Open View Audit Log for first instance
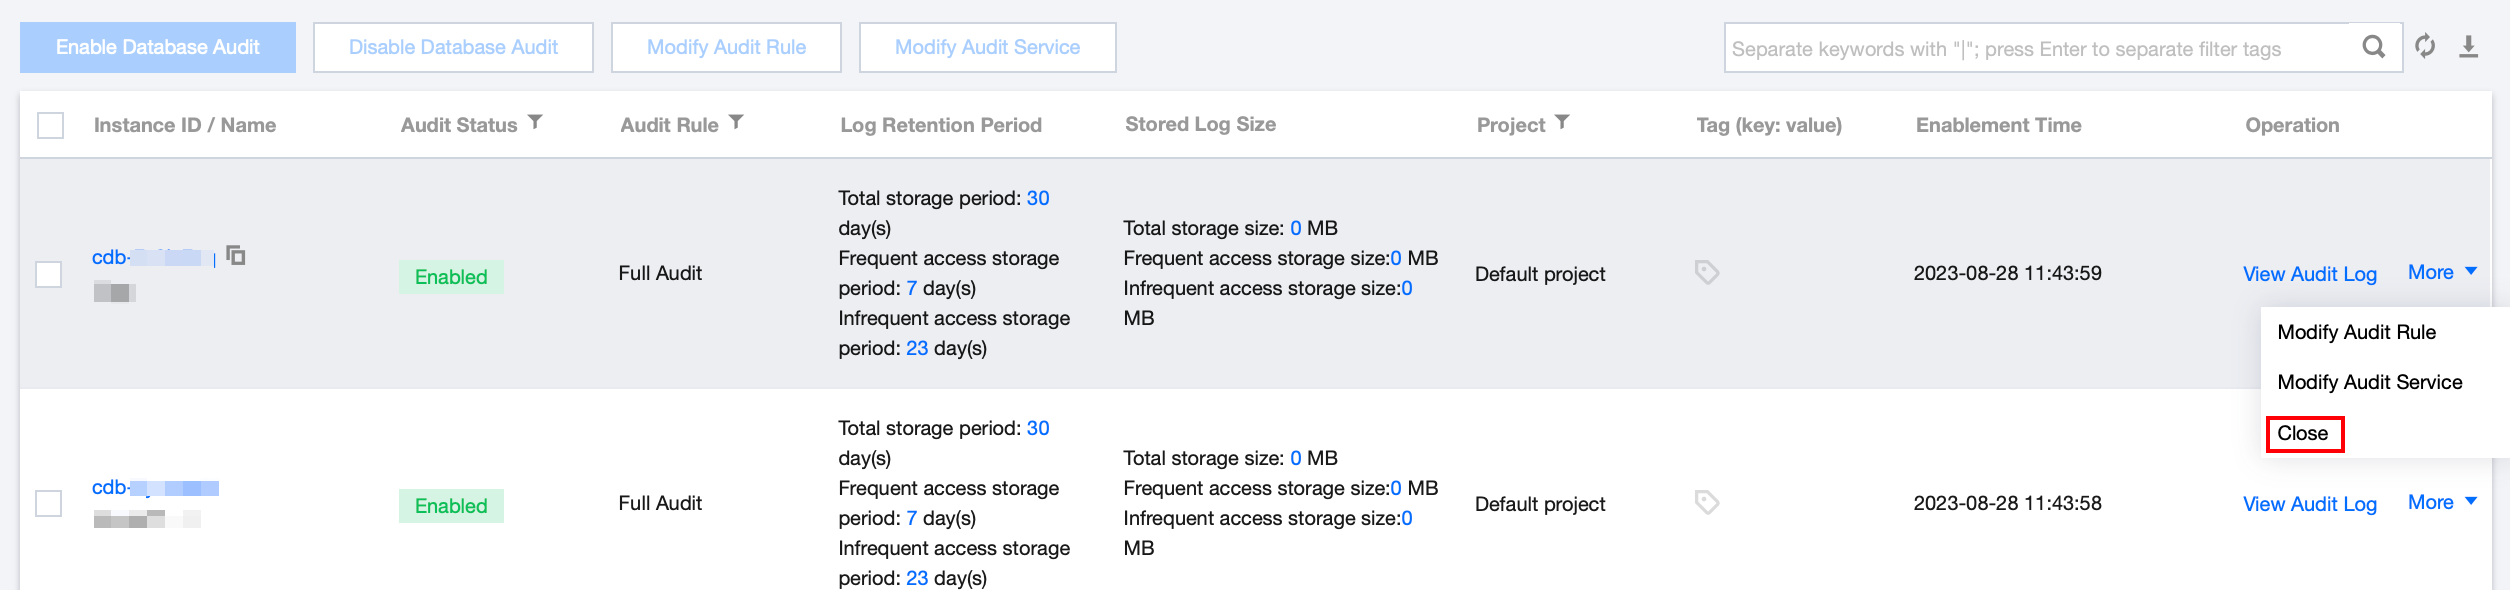The height and width of the screenshot is (590, 2510). pyautogui.click(x=2309, y=274)
